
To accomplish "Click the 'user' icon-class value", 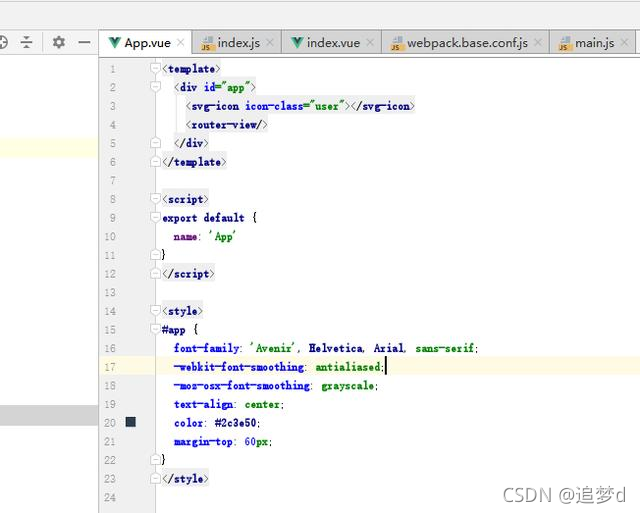I will pyautogui.click(x=327, y=106).
